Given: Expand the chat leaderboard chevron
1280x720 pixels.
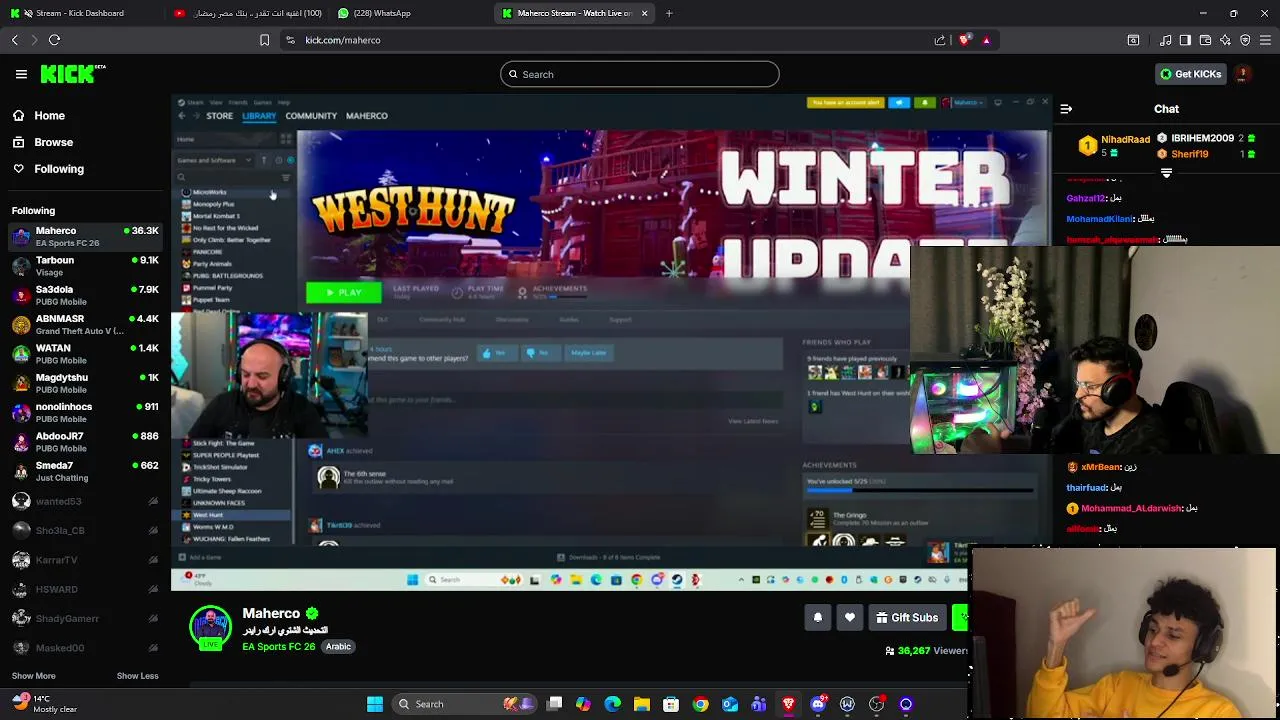Looking at the screenshot, I should tap(1166, 173).
